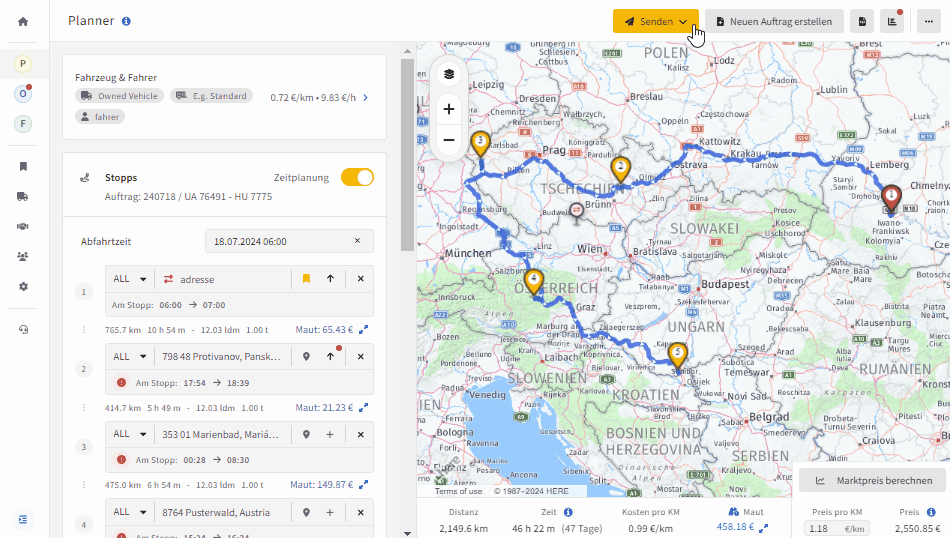
Task: Open ALL dropdown on stop 1
Action: pos(130,279)
